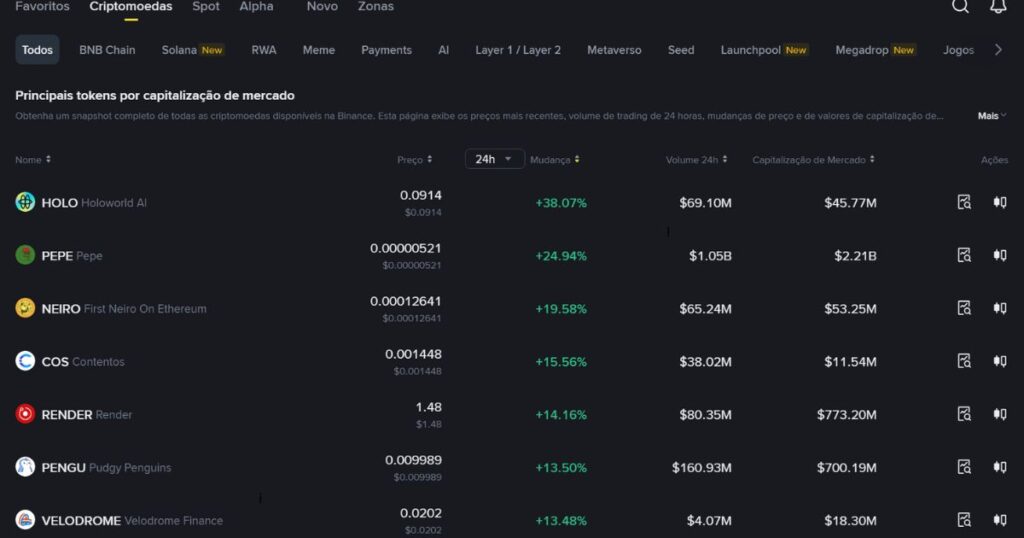Open the notifications bell icon
The width and height of the screenshot is (1024, 538).
tap(998, 7)
